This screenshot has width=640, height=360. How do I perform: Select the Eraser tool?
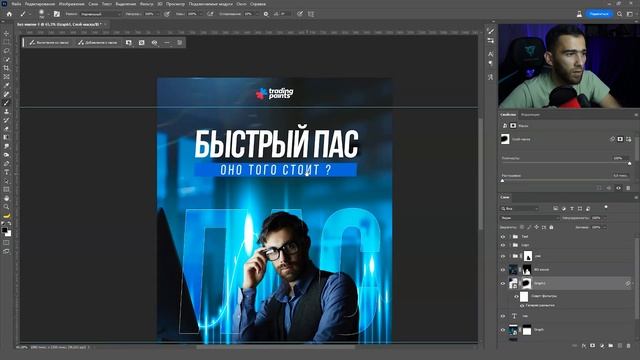pyautogui.click(x=6, y=129)
